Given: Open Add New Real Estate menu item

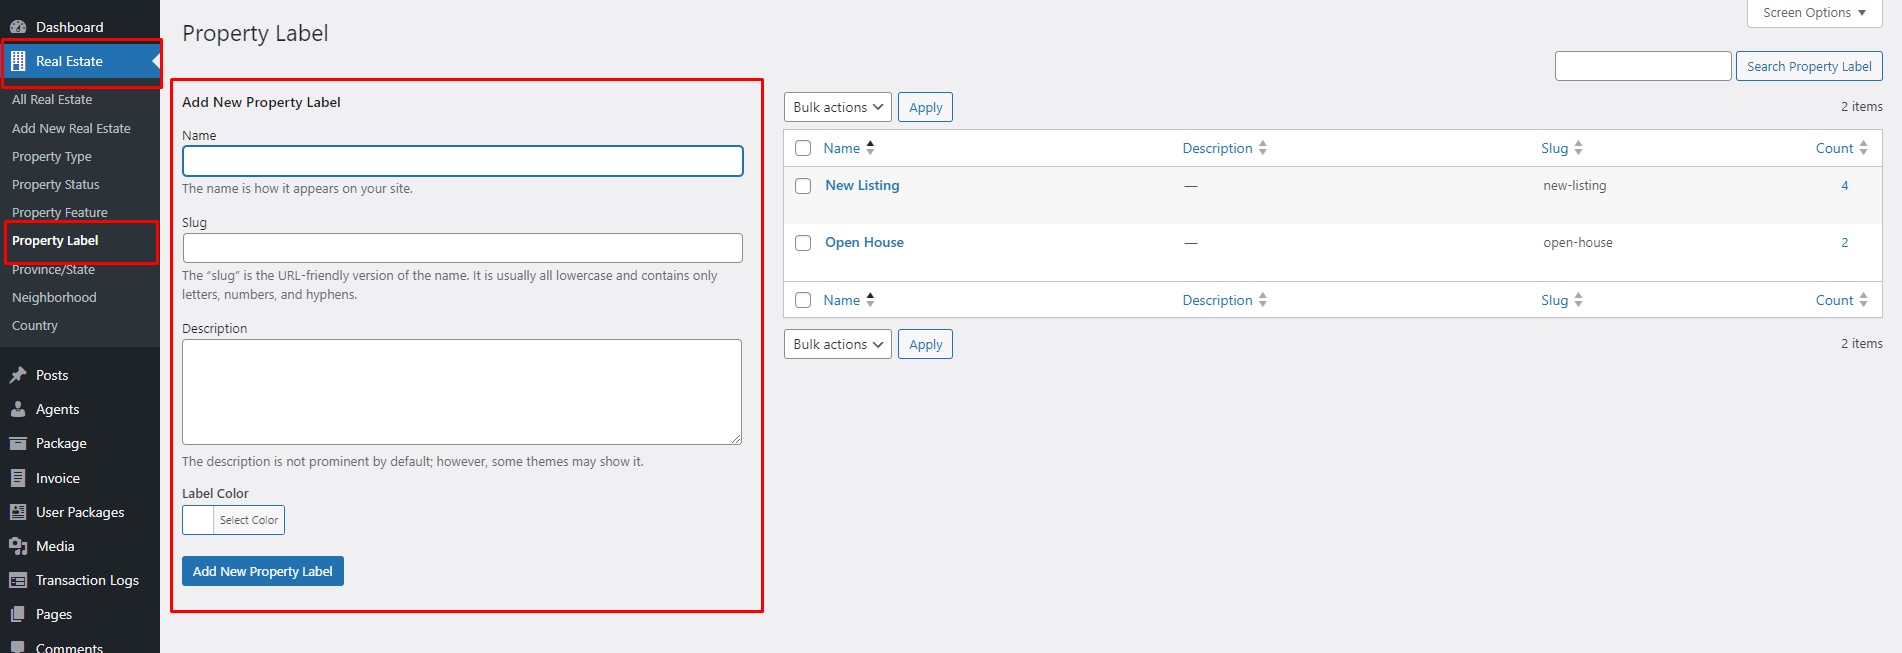Looking at the screenshot, I should pyautogui.click(x=71, y=128).
